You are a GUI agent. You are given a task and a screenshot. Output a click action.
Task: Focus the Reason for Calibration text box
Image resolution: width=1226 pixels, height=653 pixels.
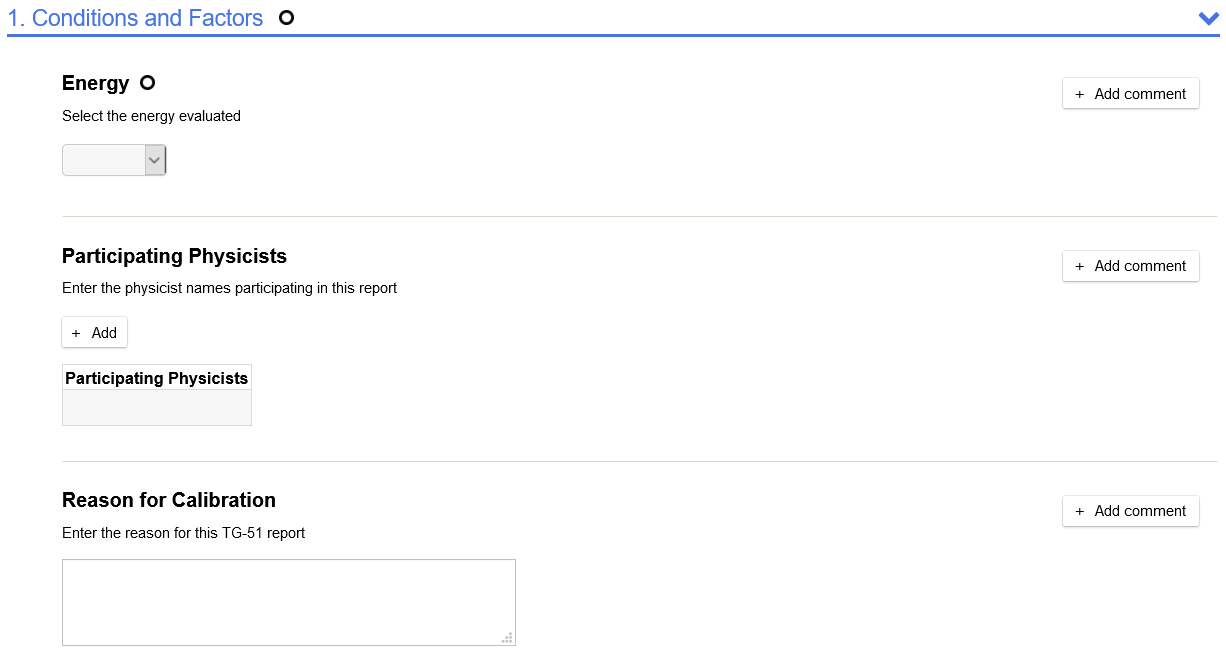tap(288, 602)
